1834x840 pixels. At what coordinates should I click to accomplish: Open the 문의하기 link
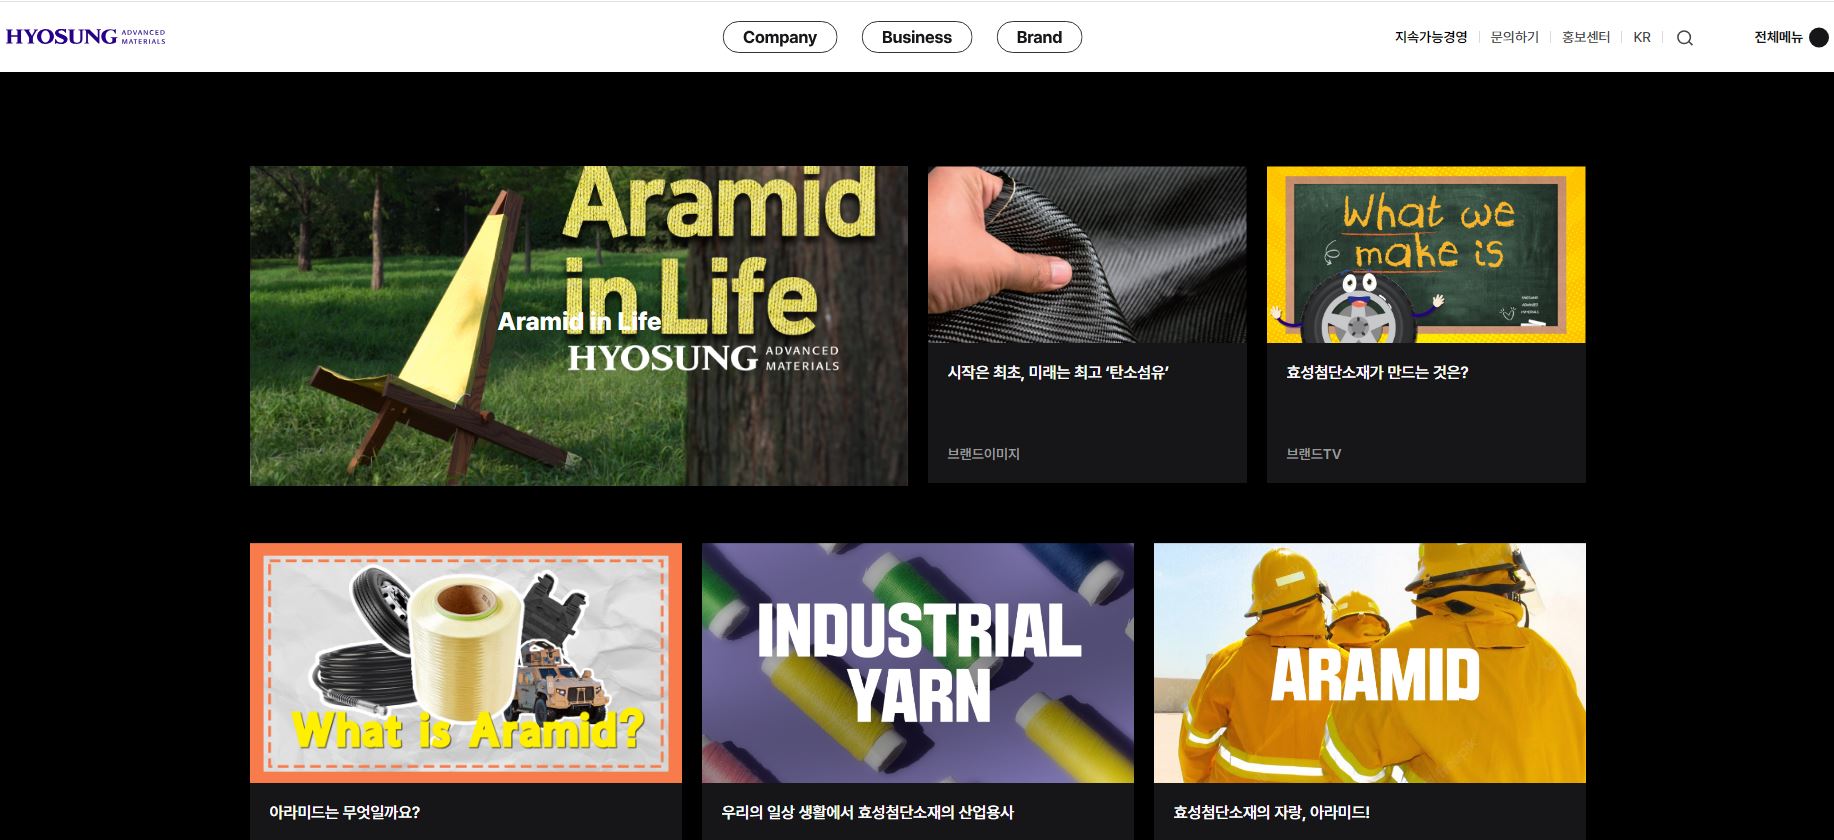point(1514,37)
